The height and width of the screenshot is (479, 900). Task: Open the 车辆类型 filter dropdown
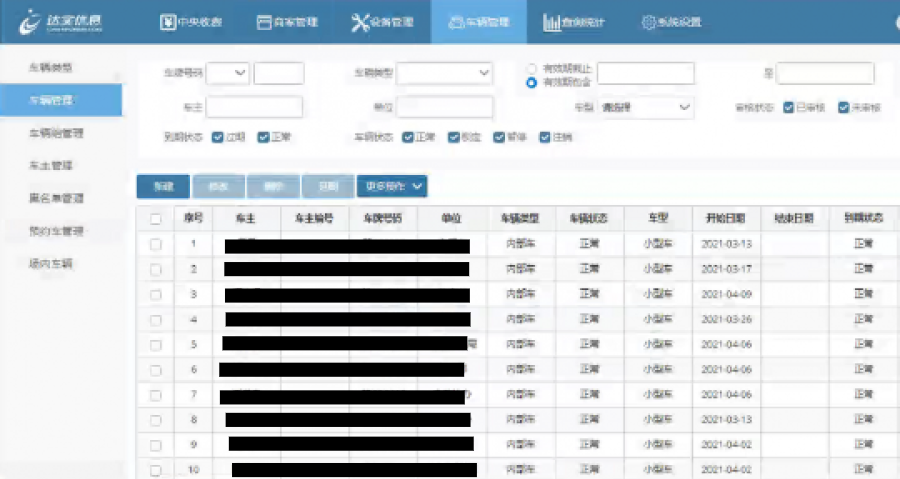click(x=446, y=73)
